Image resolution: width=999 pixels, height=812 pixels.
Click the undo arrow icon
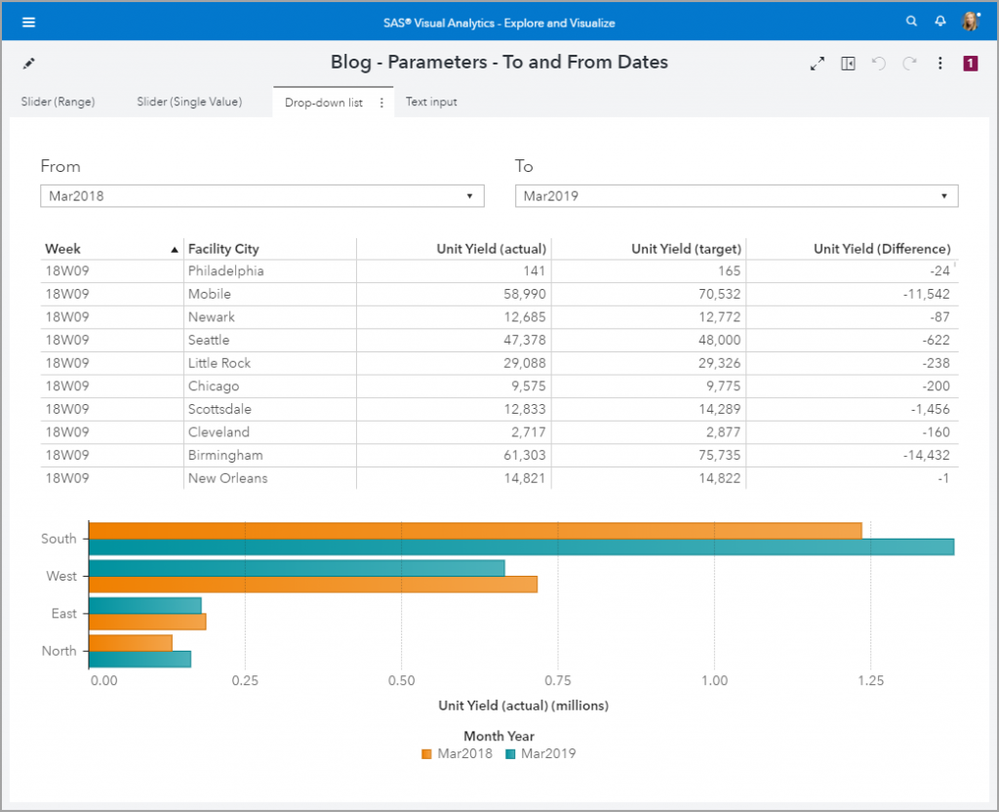(878, 63)
